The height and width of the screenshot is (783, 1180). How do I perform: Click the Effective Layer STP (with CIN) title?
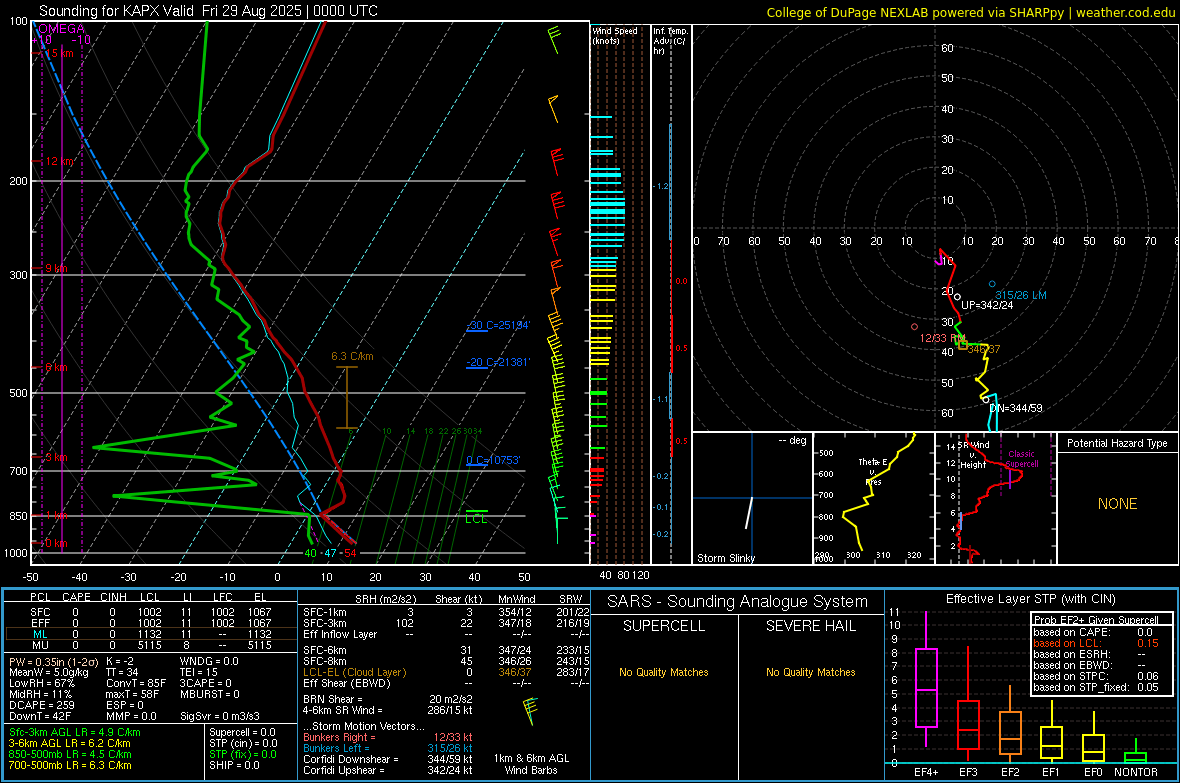(1030, 599)
